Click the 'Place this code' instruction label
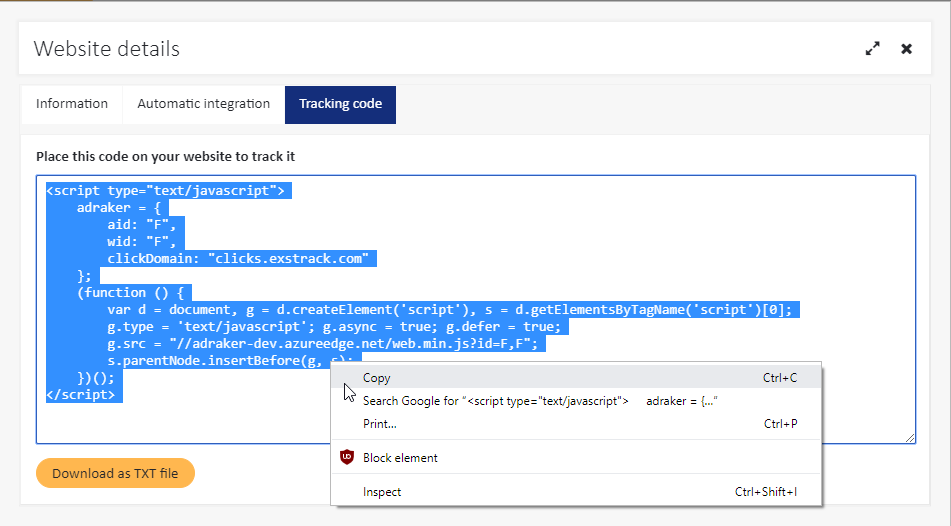The image size is (951, 526). point(166,157)
